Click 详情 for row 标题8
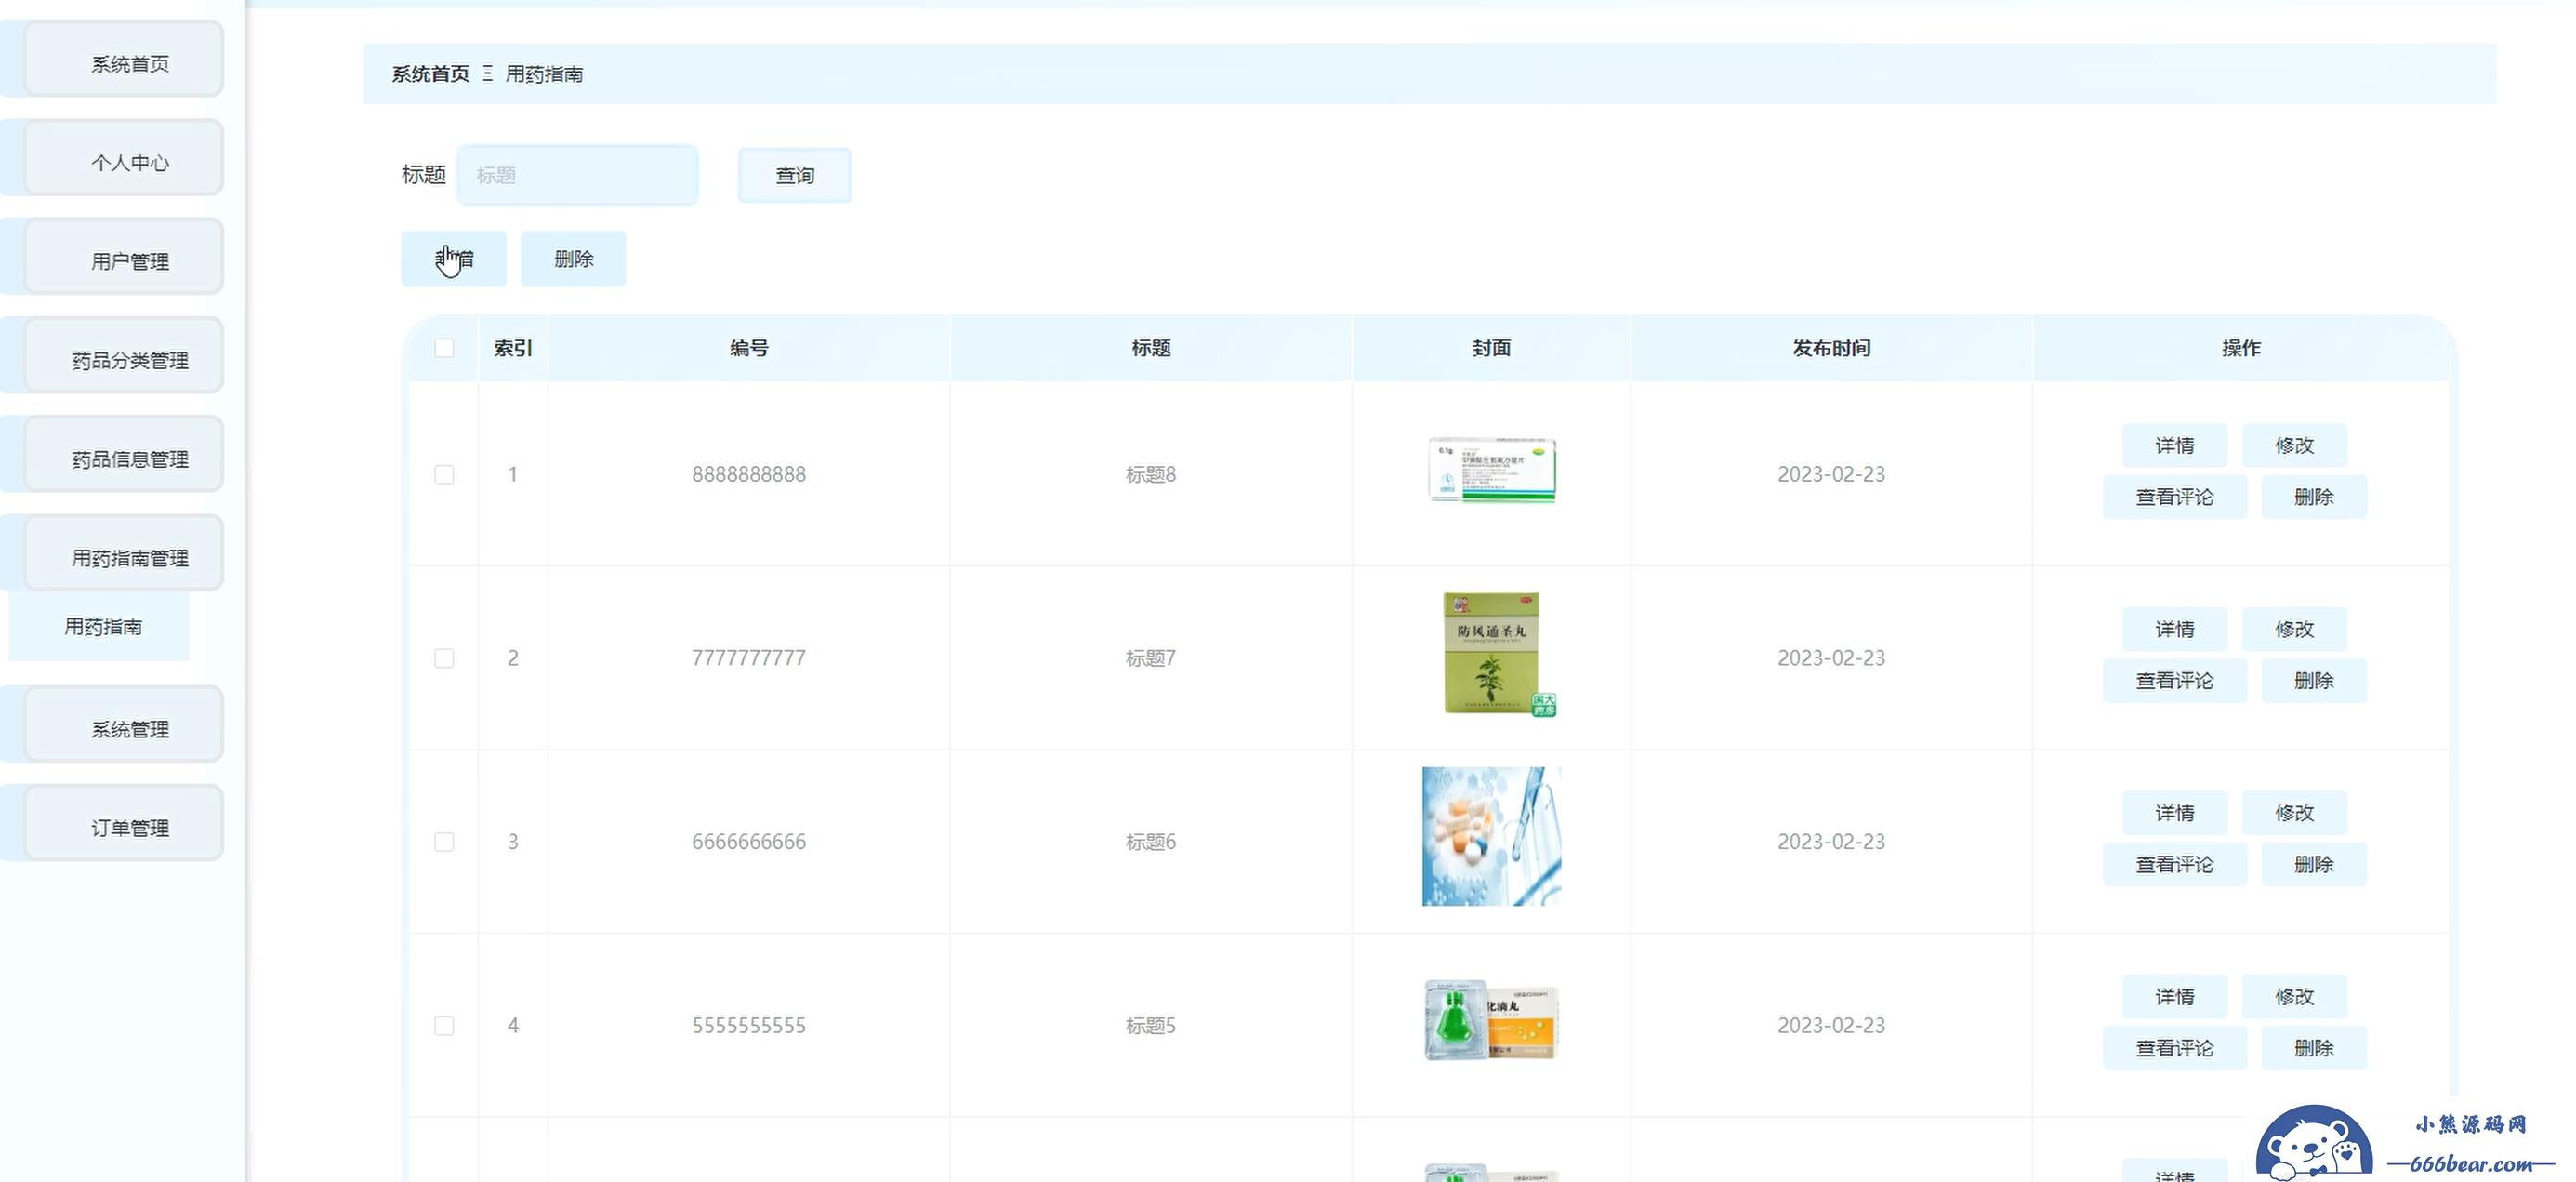Viewport: 2576px width, 1182px height. click(2175, 446)
